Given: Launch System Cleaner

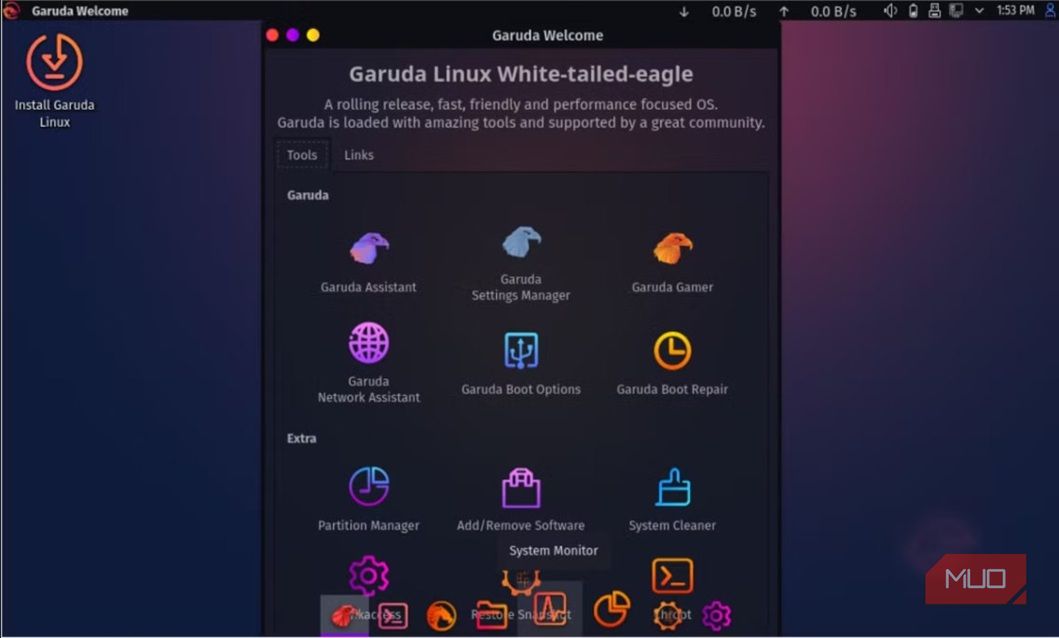Looking at the screenshot, I should coord(672,499).
